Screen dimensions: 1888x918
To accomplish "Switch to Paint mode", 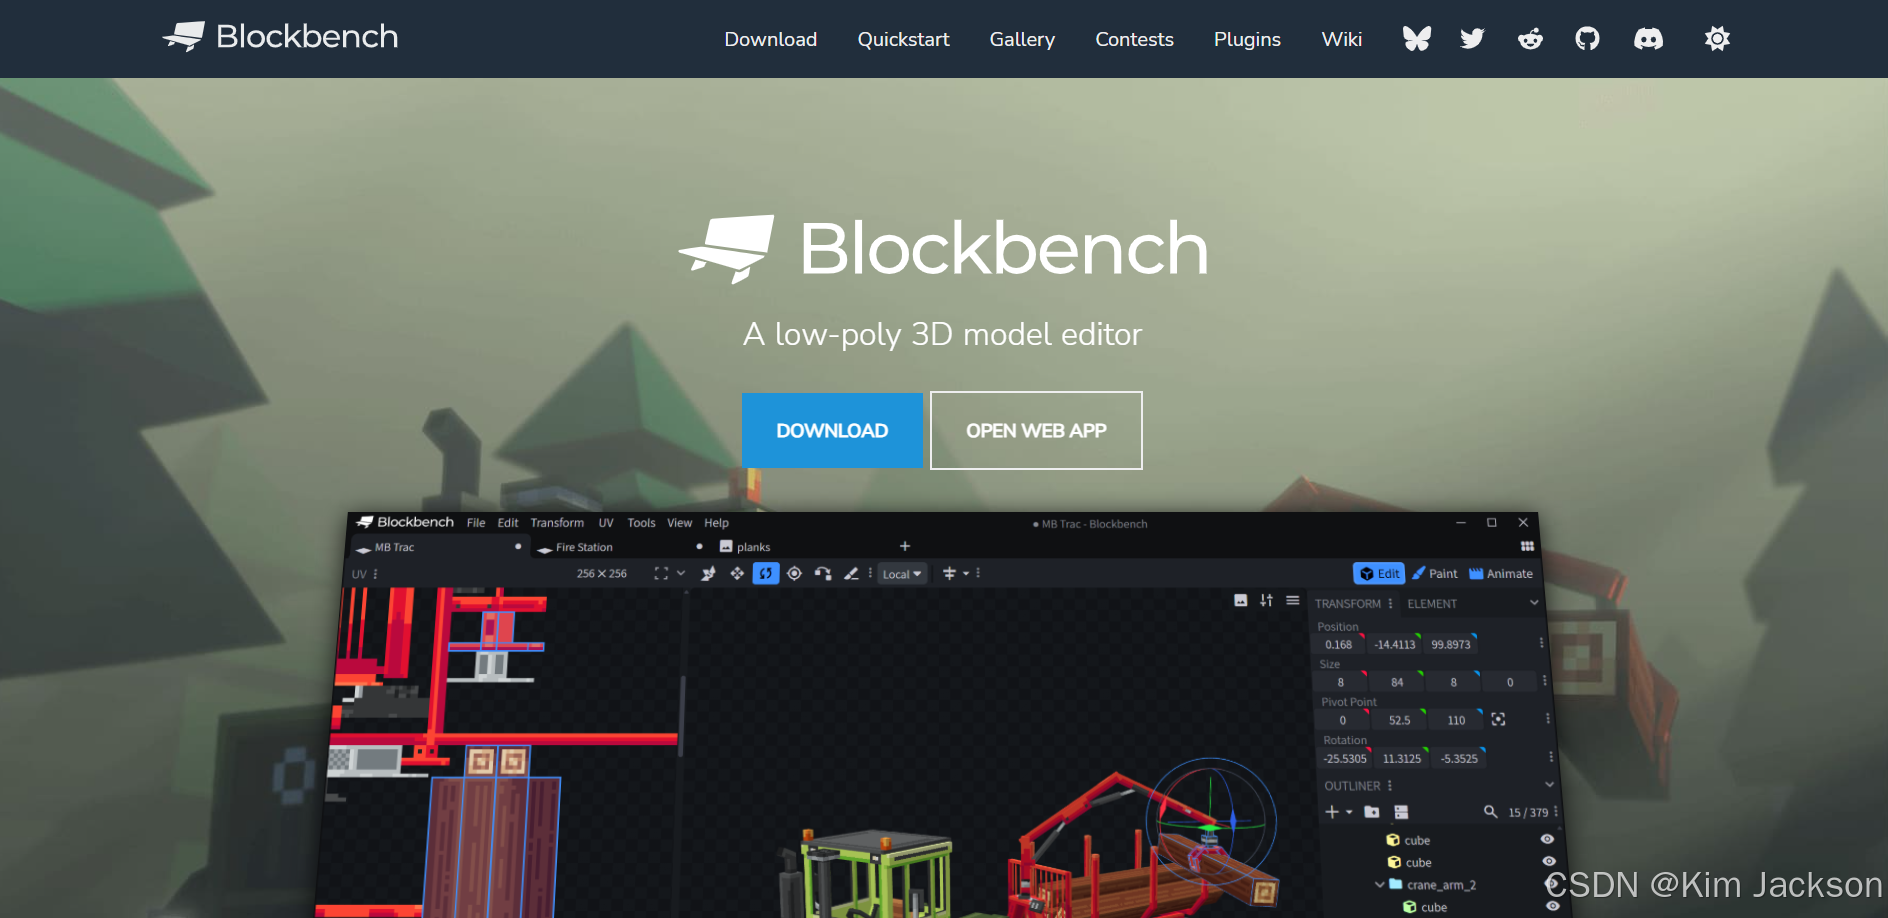I will pos(1434,573).
